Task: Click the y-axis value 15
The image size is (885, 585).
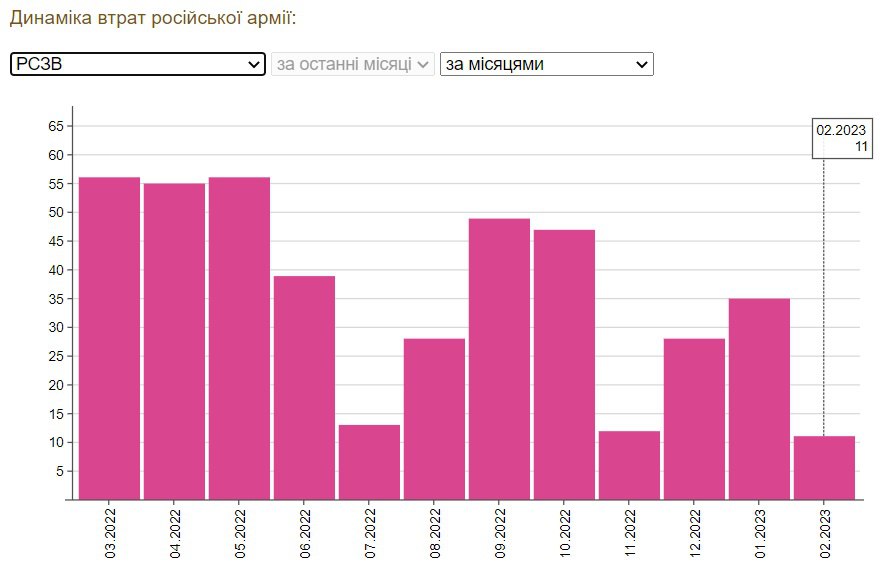Action: [56, 414]
